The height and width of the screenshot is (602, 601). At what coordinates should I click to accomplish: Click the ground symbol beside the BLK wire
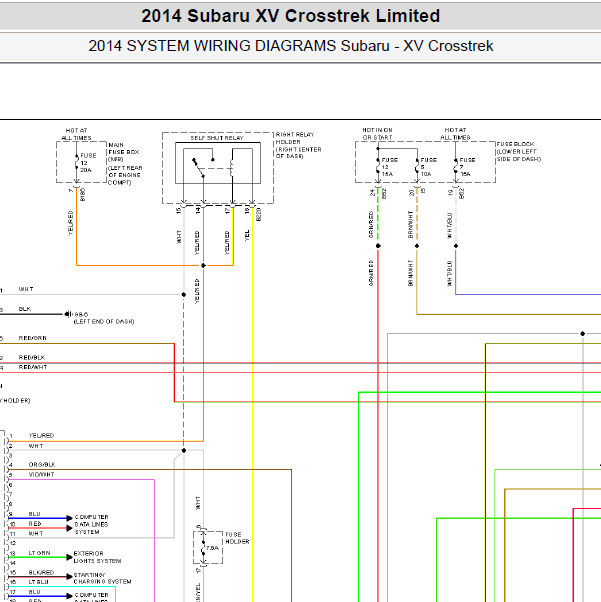point(68,314)
